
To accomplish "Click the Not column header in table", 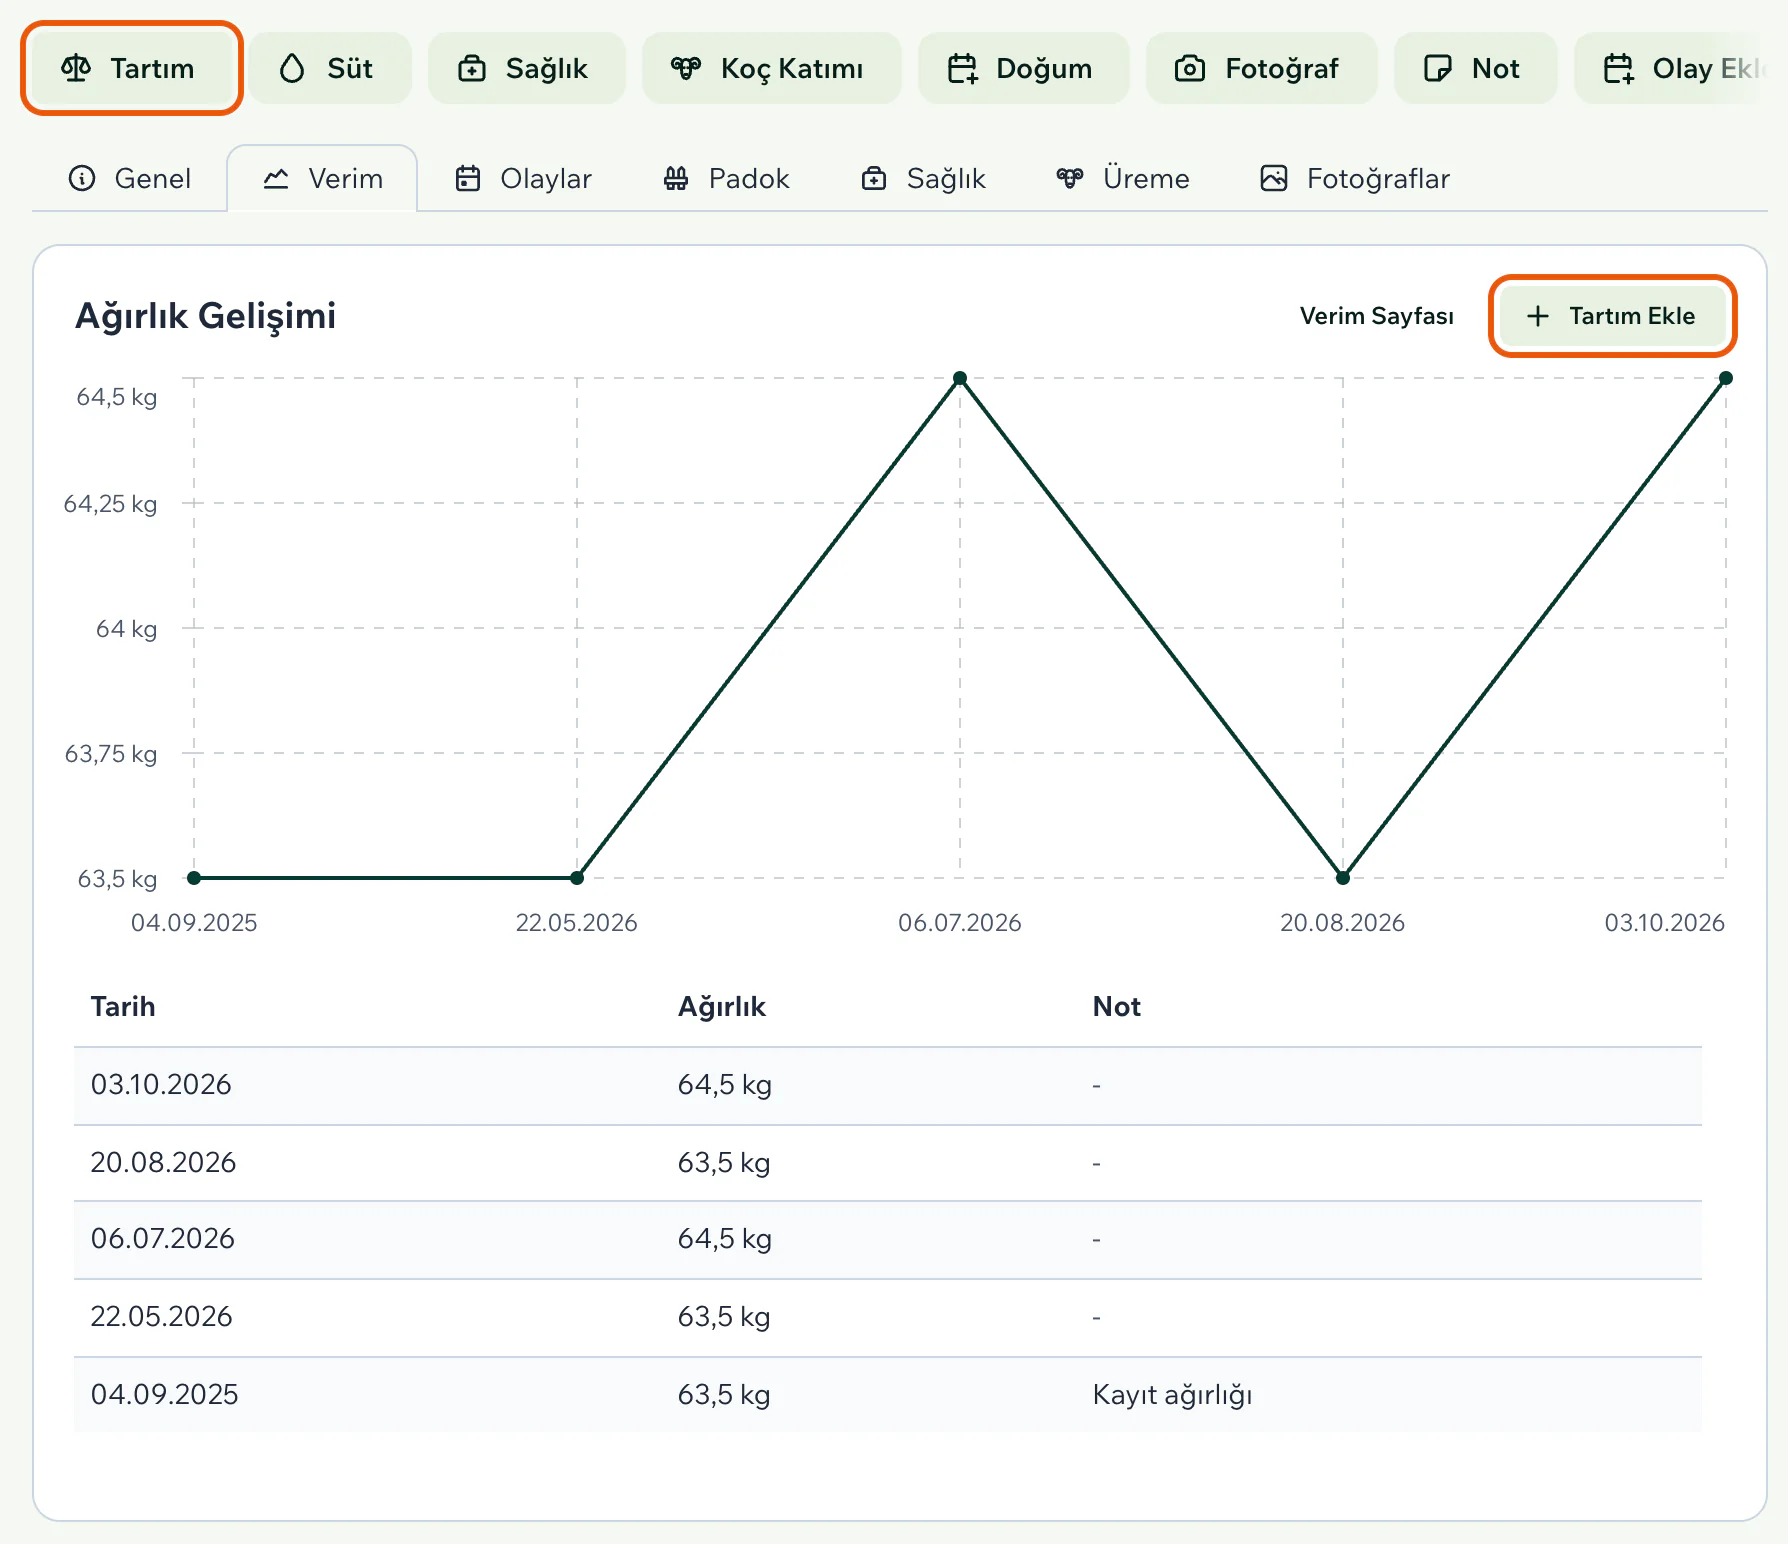I will [1116, 1006].
